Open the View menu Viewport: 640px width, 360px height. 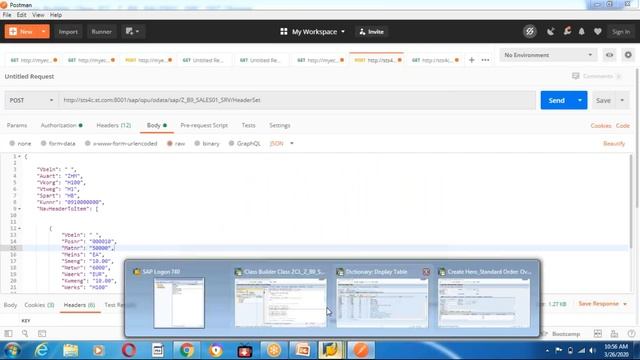click(38, 15)
